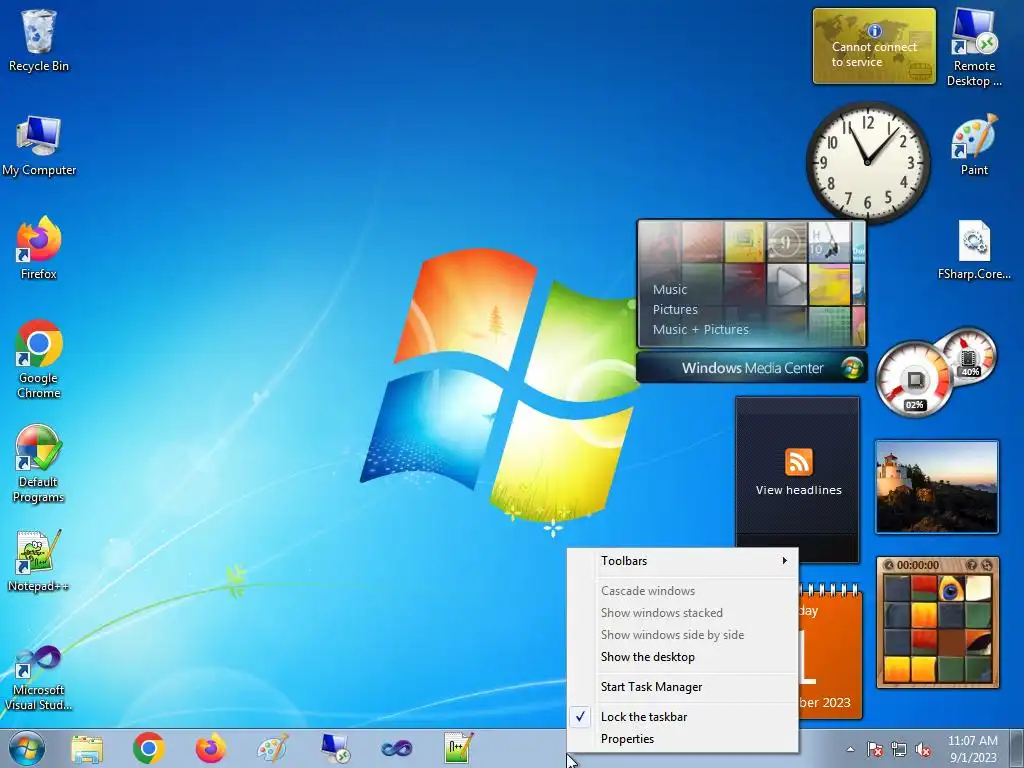
Task: Launch Firefox from the taskbar
Action: pos(211,748)
